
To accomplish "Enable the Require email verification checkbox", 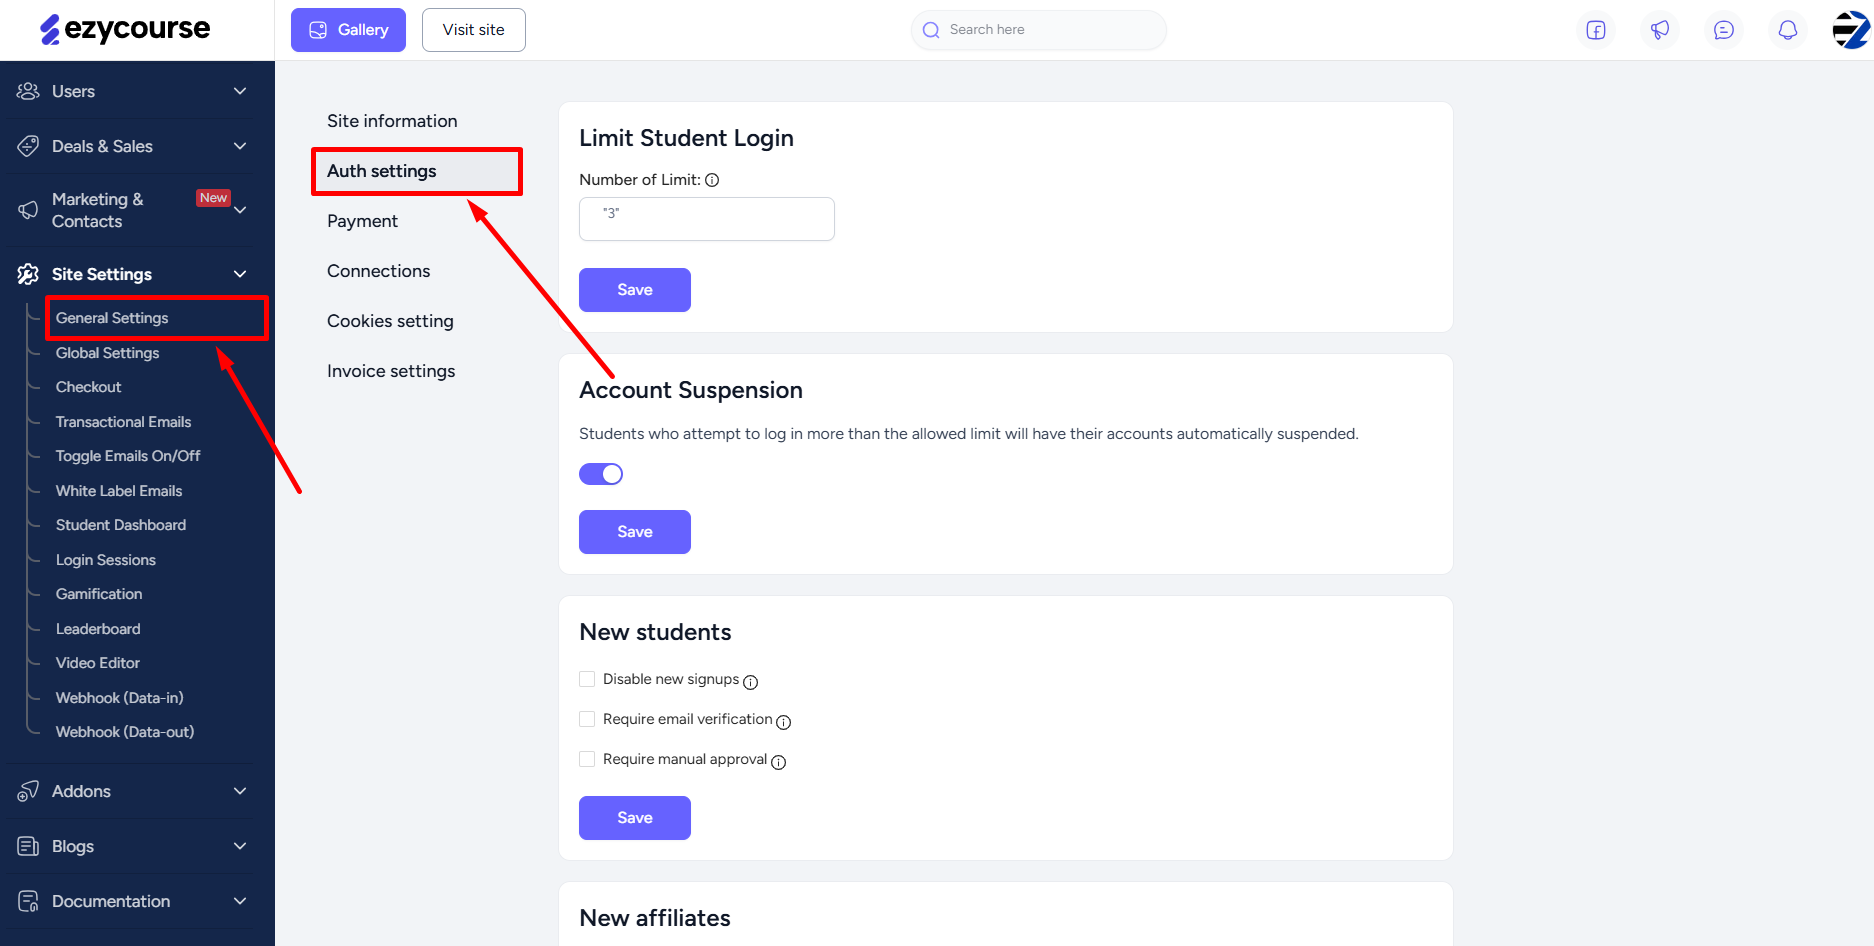I will (x=587, y=719).
